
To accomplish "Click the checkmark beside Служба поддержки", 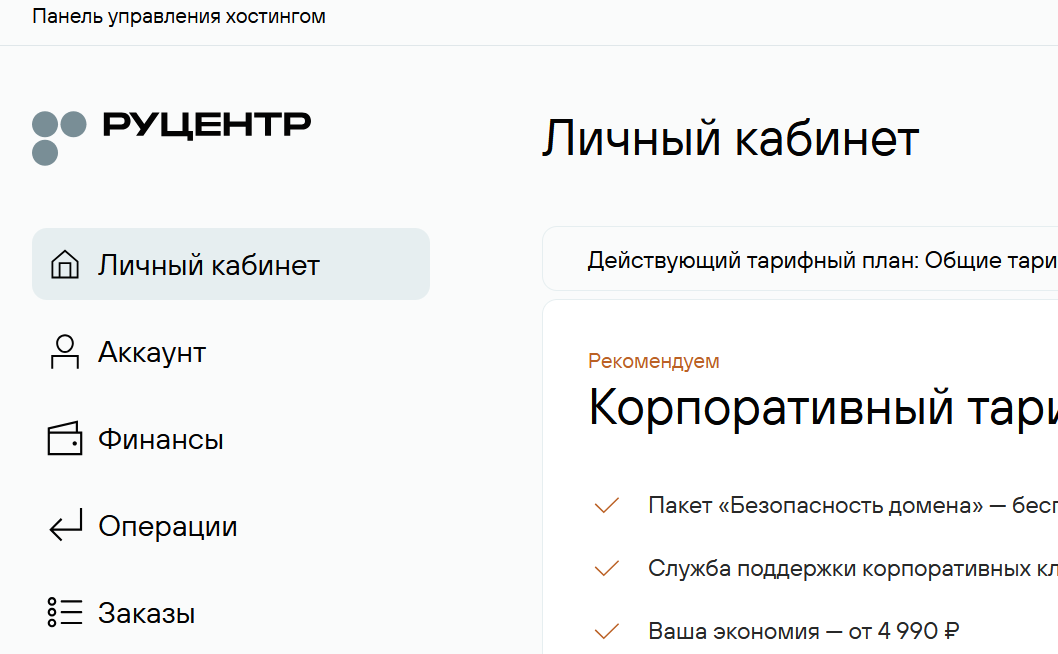I will [607, 569].
